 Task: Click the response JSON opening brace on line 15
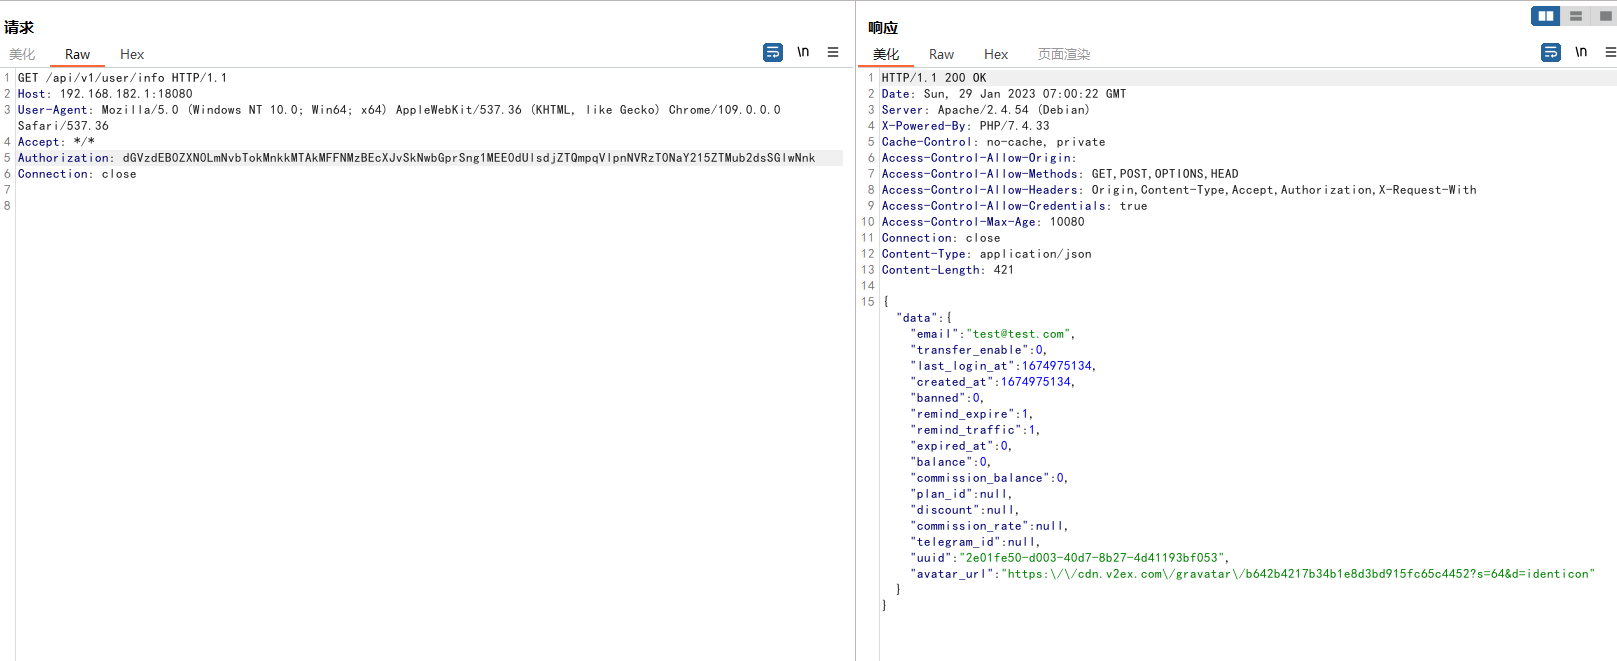pos(886,302)
